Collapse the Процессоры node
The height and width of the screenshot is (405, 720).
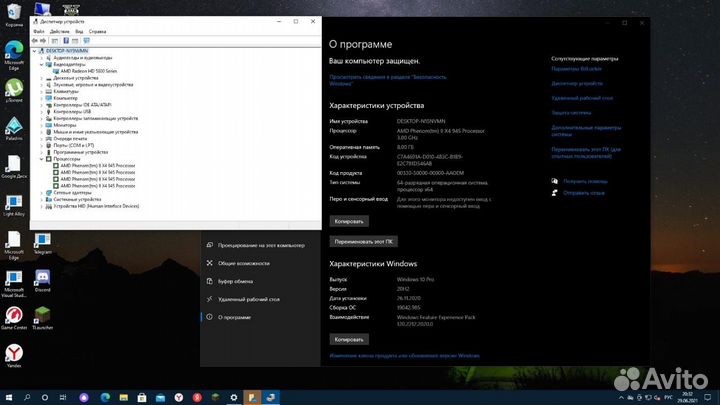click(41, 159)
